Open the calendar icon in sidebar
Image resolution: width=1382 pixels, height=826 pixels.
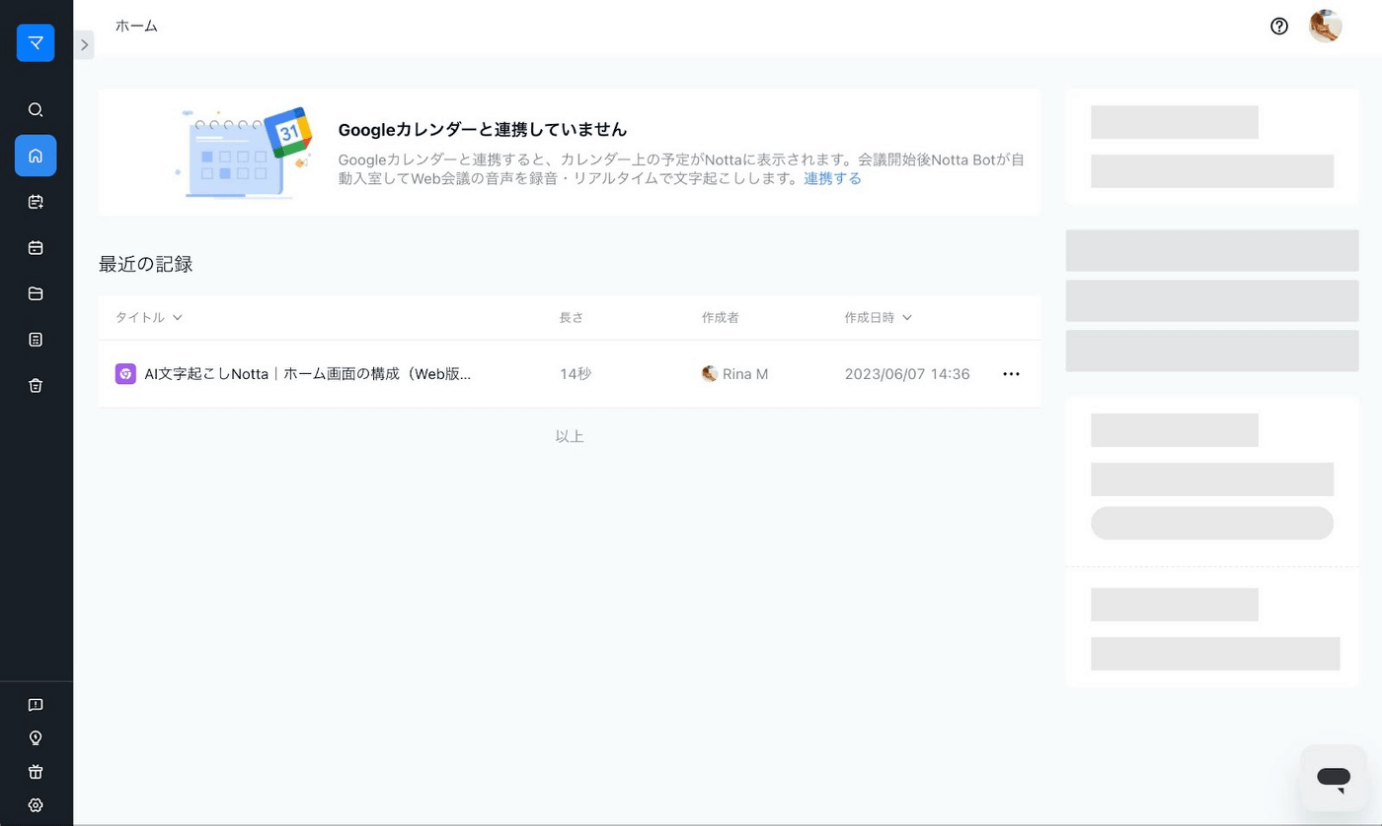[x=35, y=248]
